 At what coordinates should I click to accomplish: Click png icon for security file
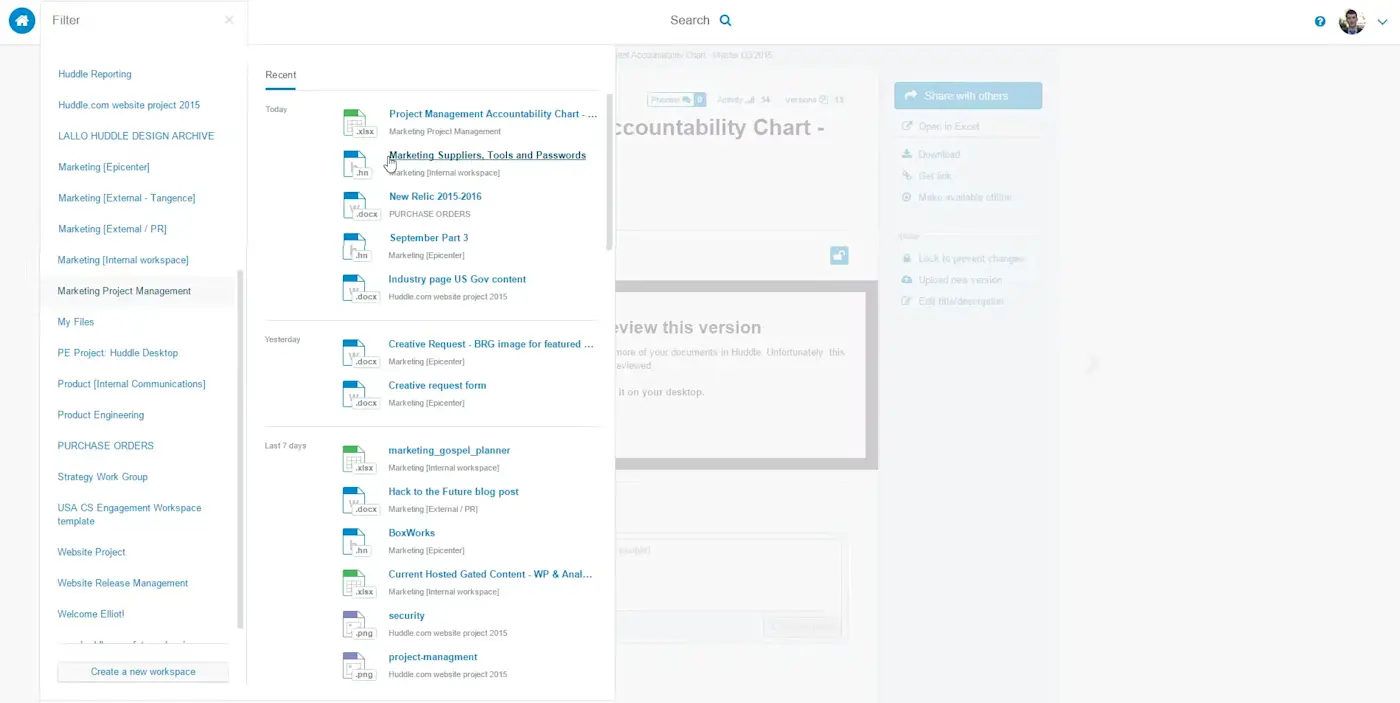358,625
